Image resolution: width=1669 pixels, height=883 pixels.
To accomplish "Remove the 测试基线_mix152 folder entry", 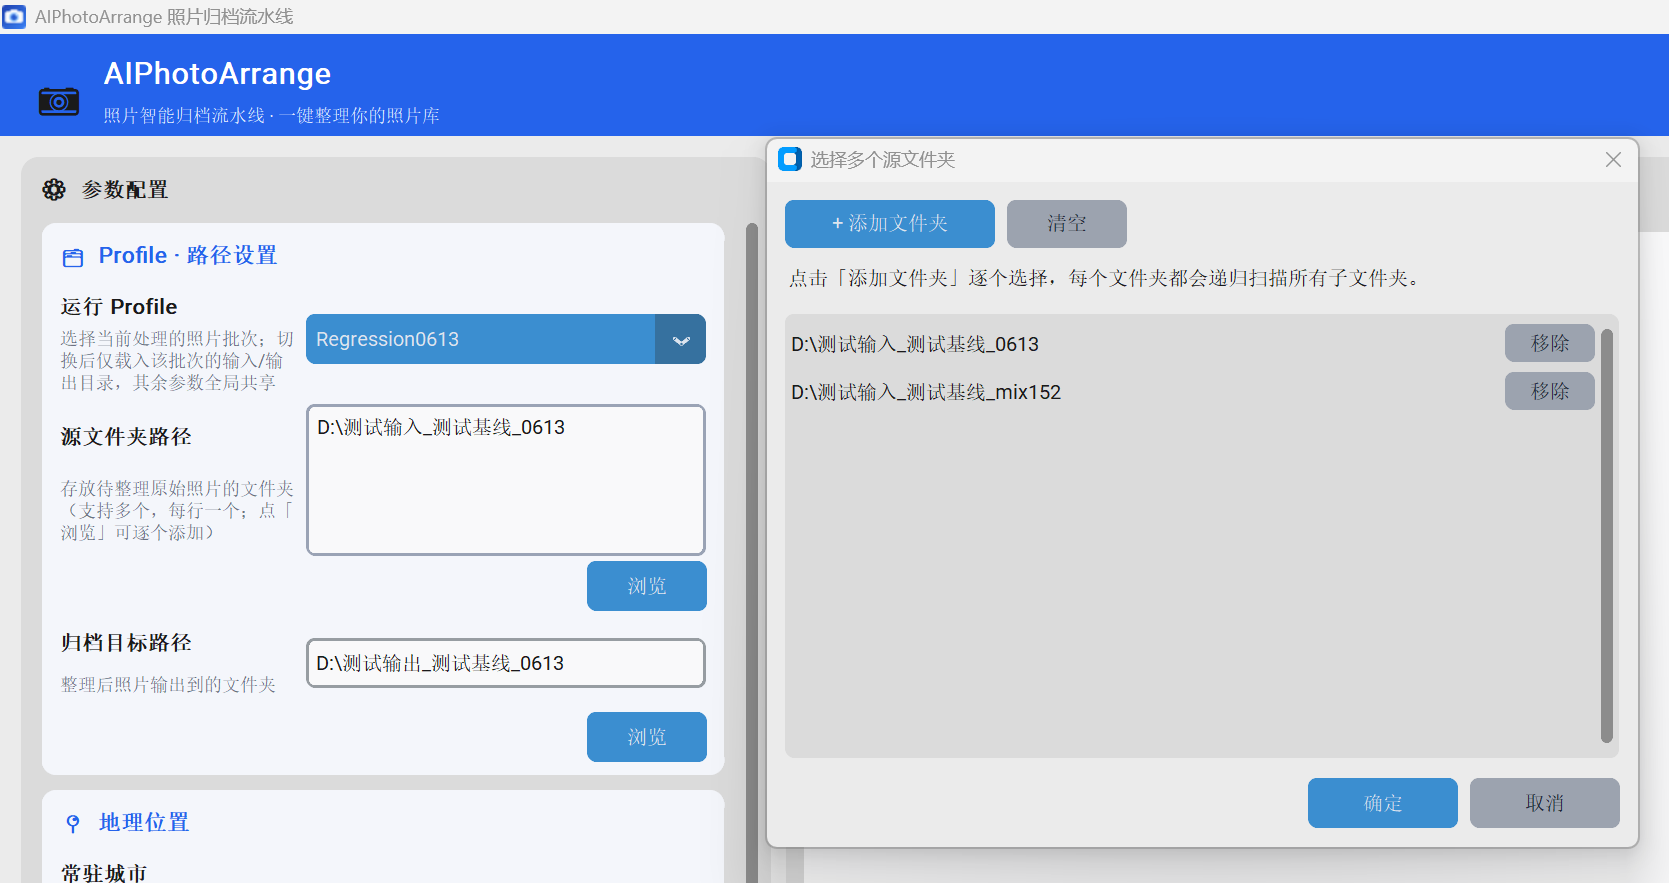I will pyautogui.click(x=1550, y=391).
